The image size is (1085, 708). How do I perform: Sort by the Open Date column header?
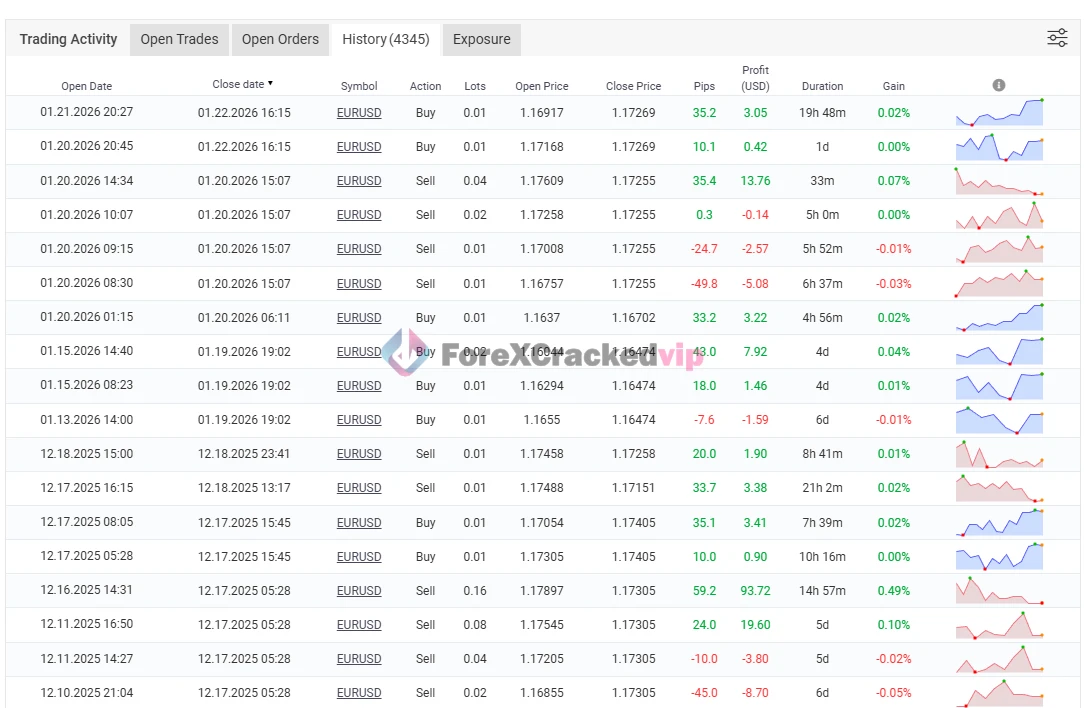pos(86,86)
